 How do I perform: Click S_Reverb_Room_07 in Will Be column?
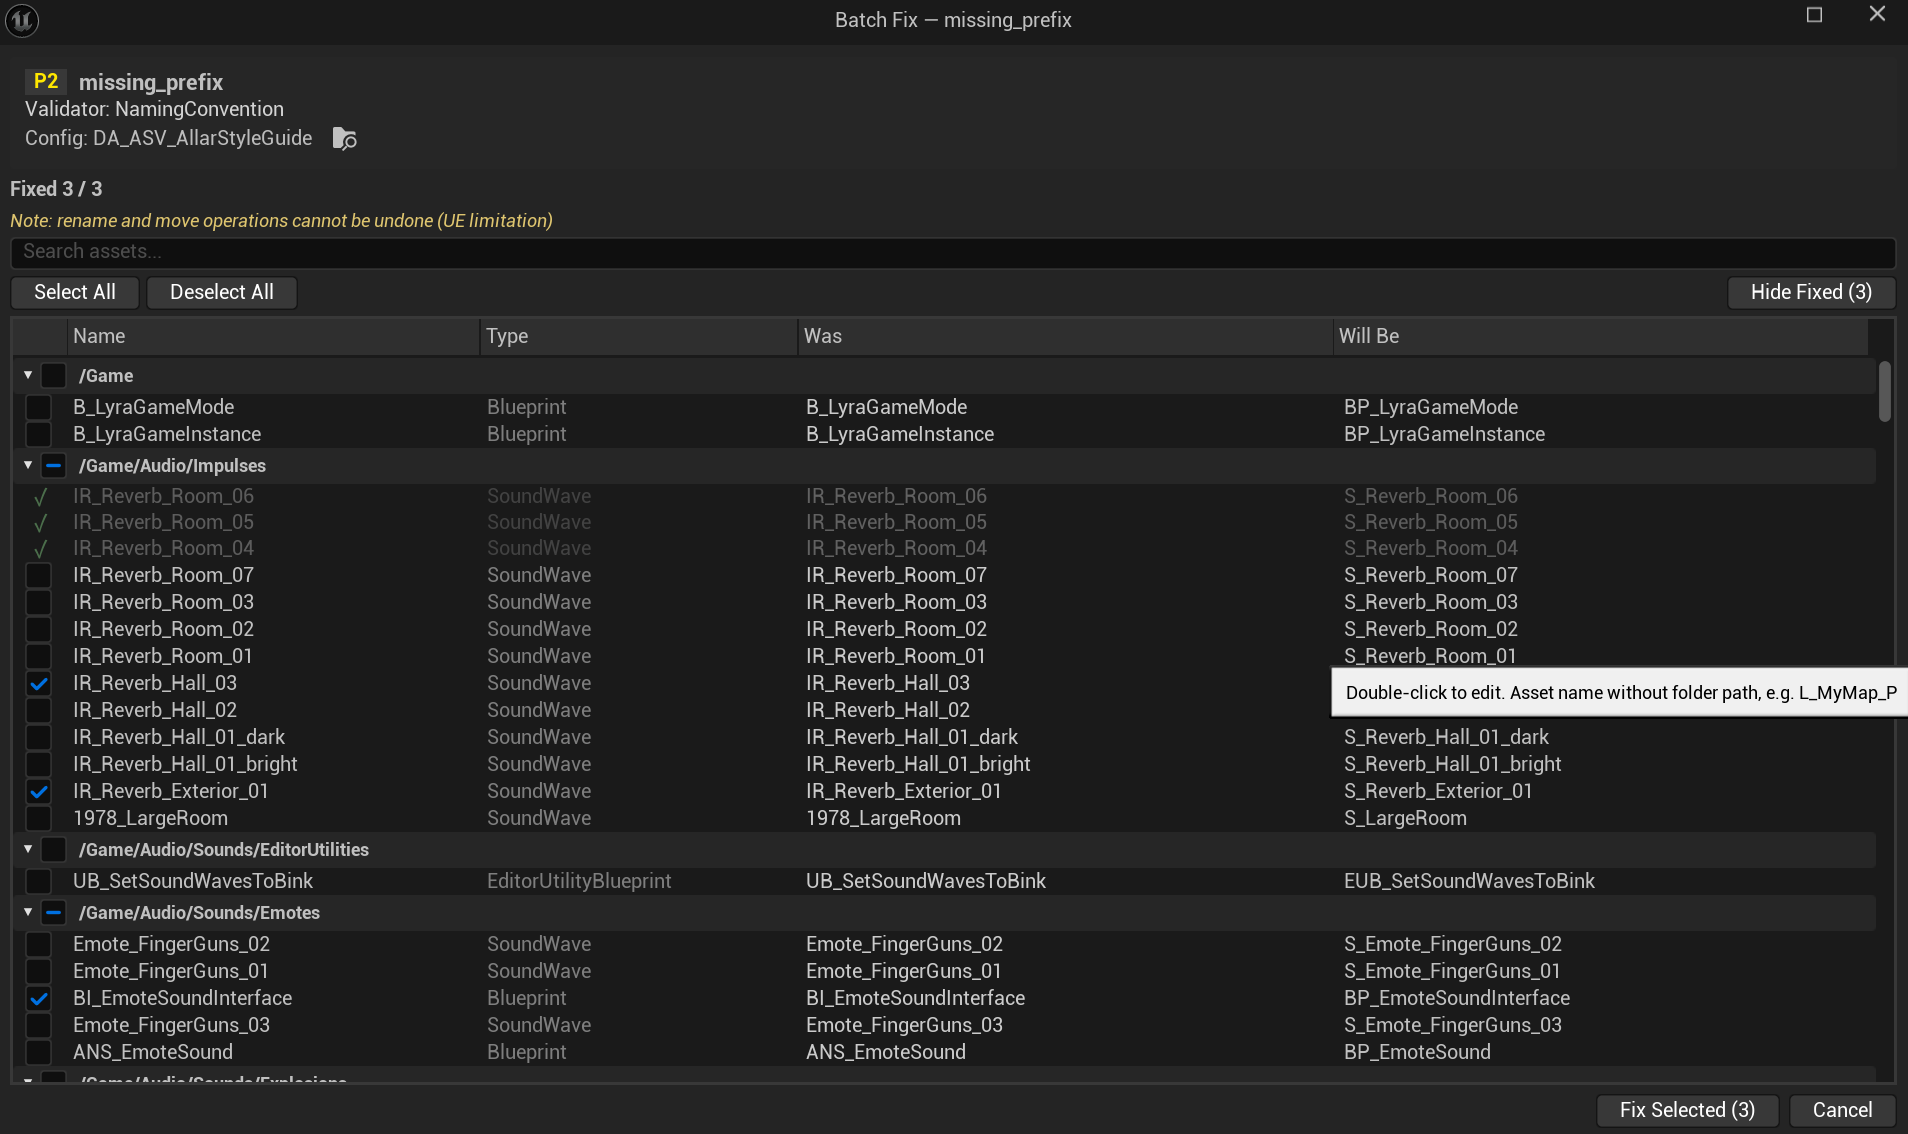point(1430,575)
